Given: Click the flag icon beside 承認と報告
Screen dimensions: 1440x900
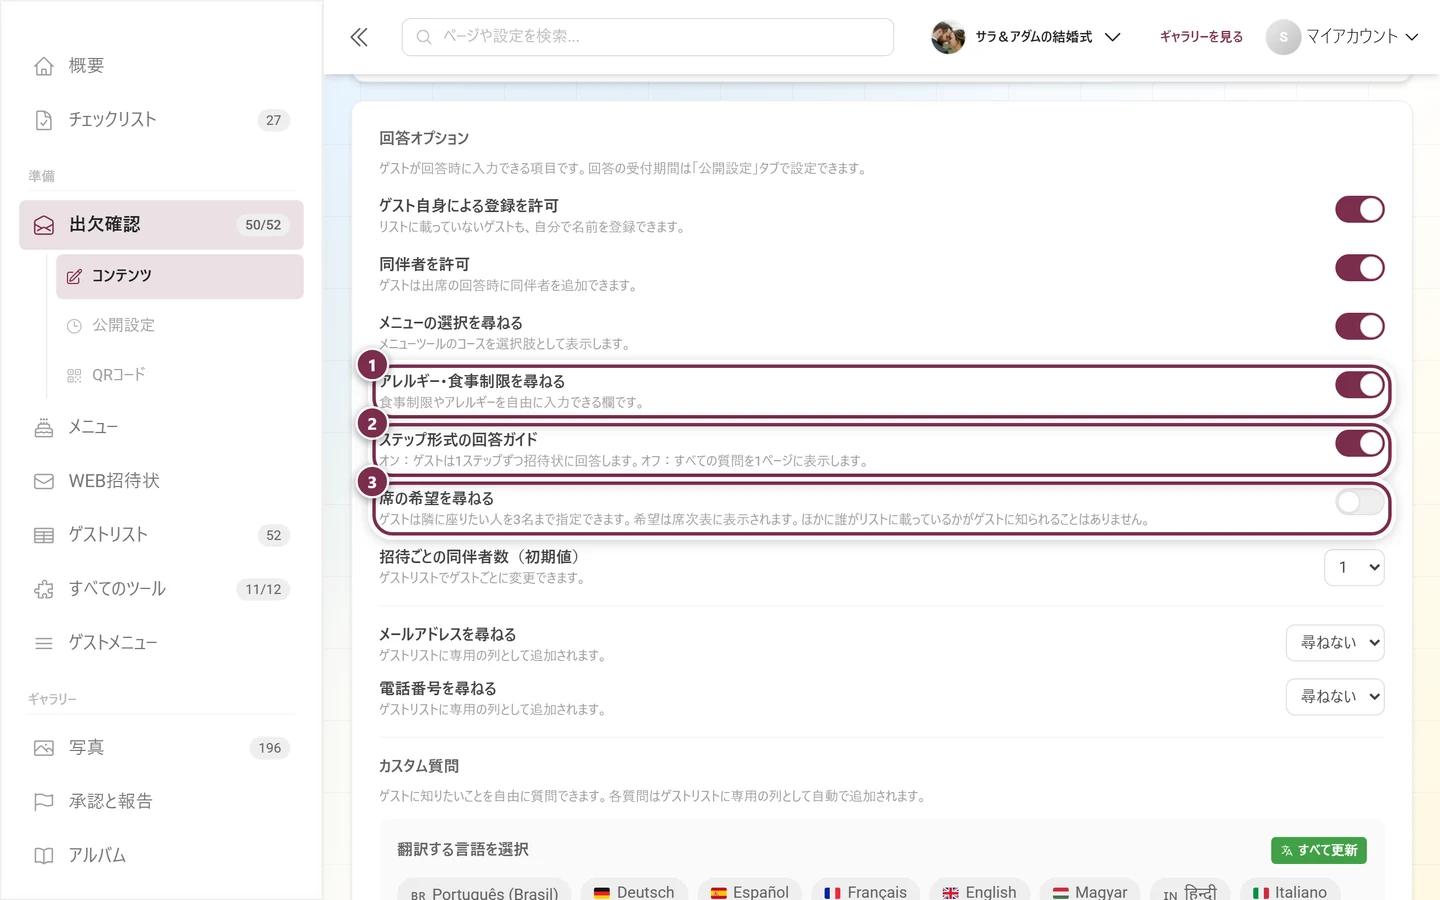Looking at the screenshot, I should point(44,802).
